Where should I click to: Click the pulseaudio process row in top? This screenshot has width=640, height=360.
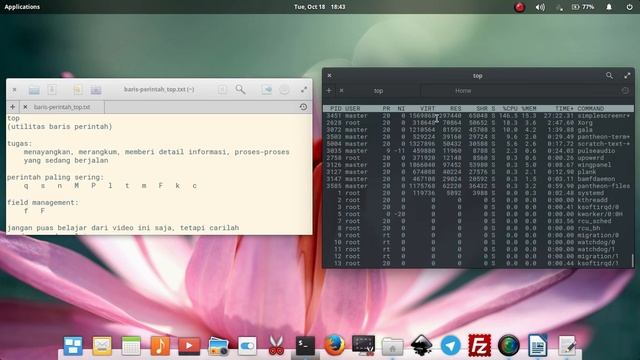(478, 151)
